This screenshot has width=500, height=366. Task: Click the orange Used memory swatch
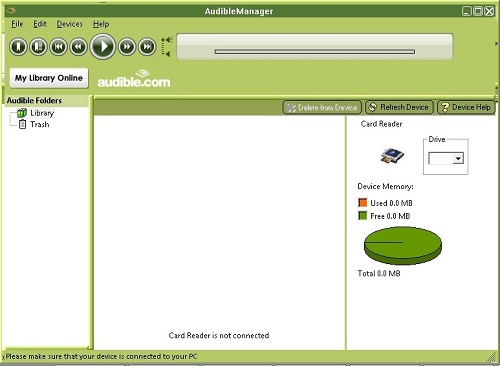[x=362, y=203]
